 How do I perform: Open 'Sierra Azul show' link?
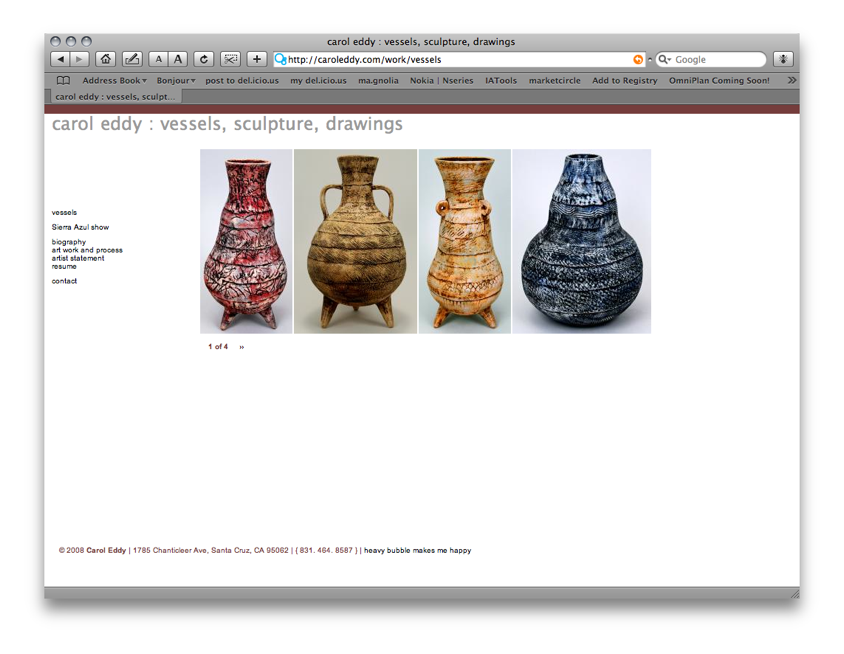coord(80,227)
